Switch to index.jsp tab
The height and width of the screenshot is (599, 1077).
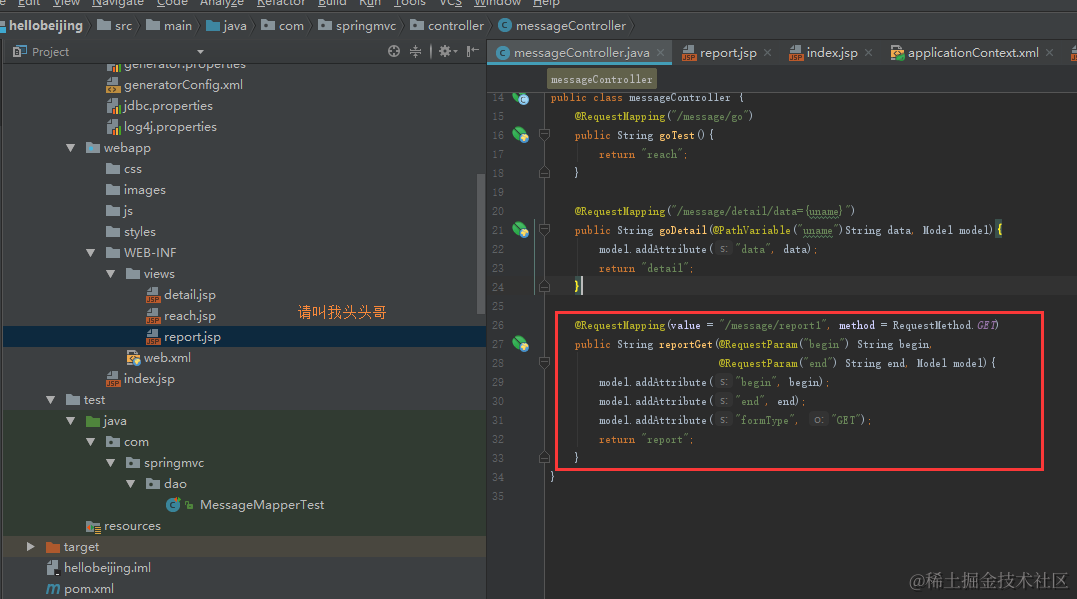pos(832,53)
